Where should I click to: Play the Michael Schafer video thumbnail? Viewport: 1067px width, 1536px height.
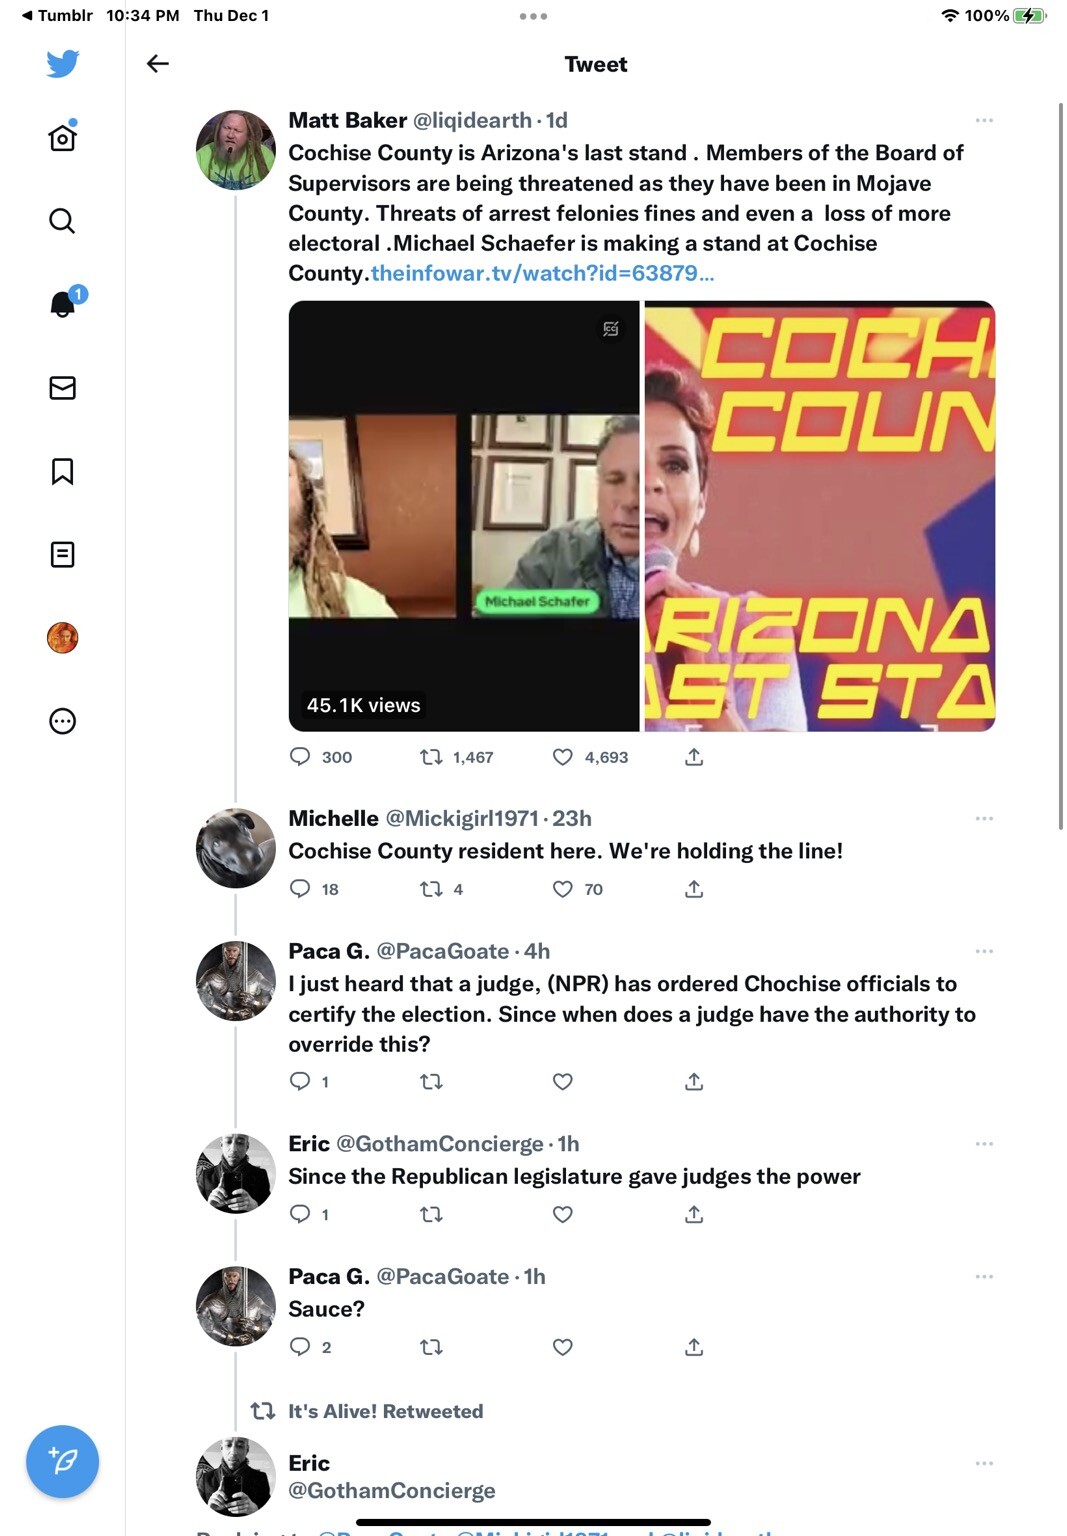464,516
